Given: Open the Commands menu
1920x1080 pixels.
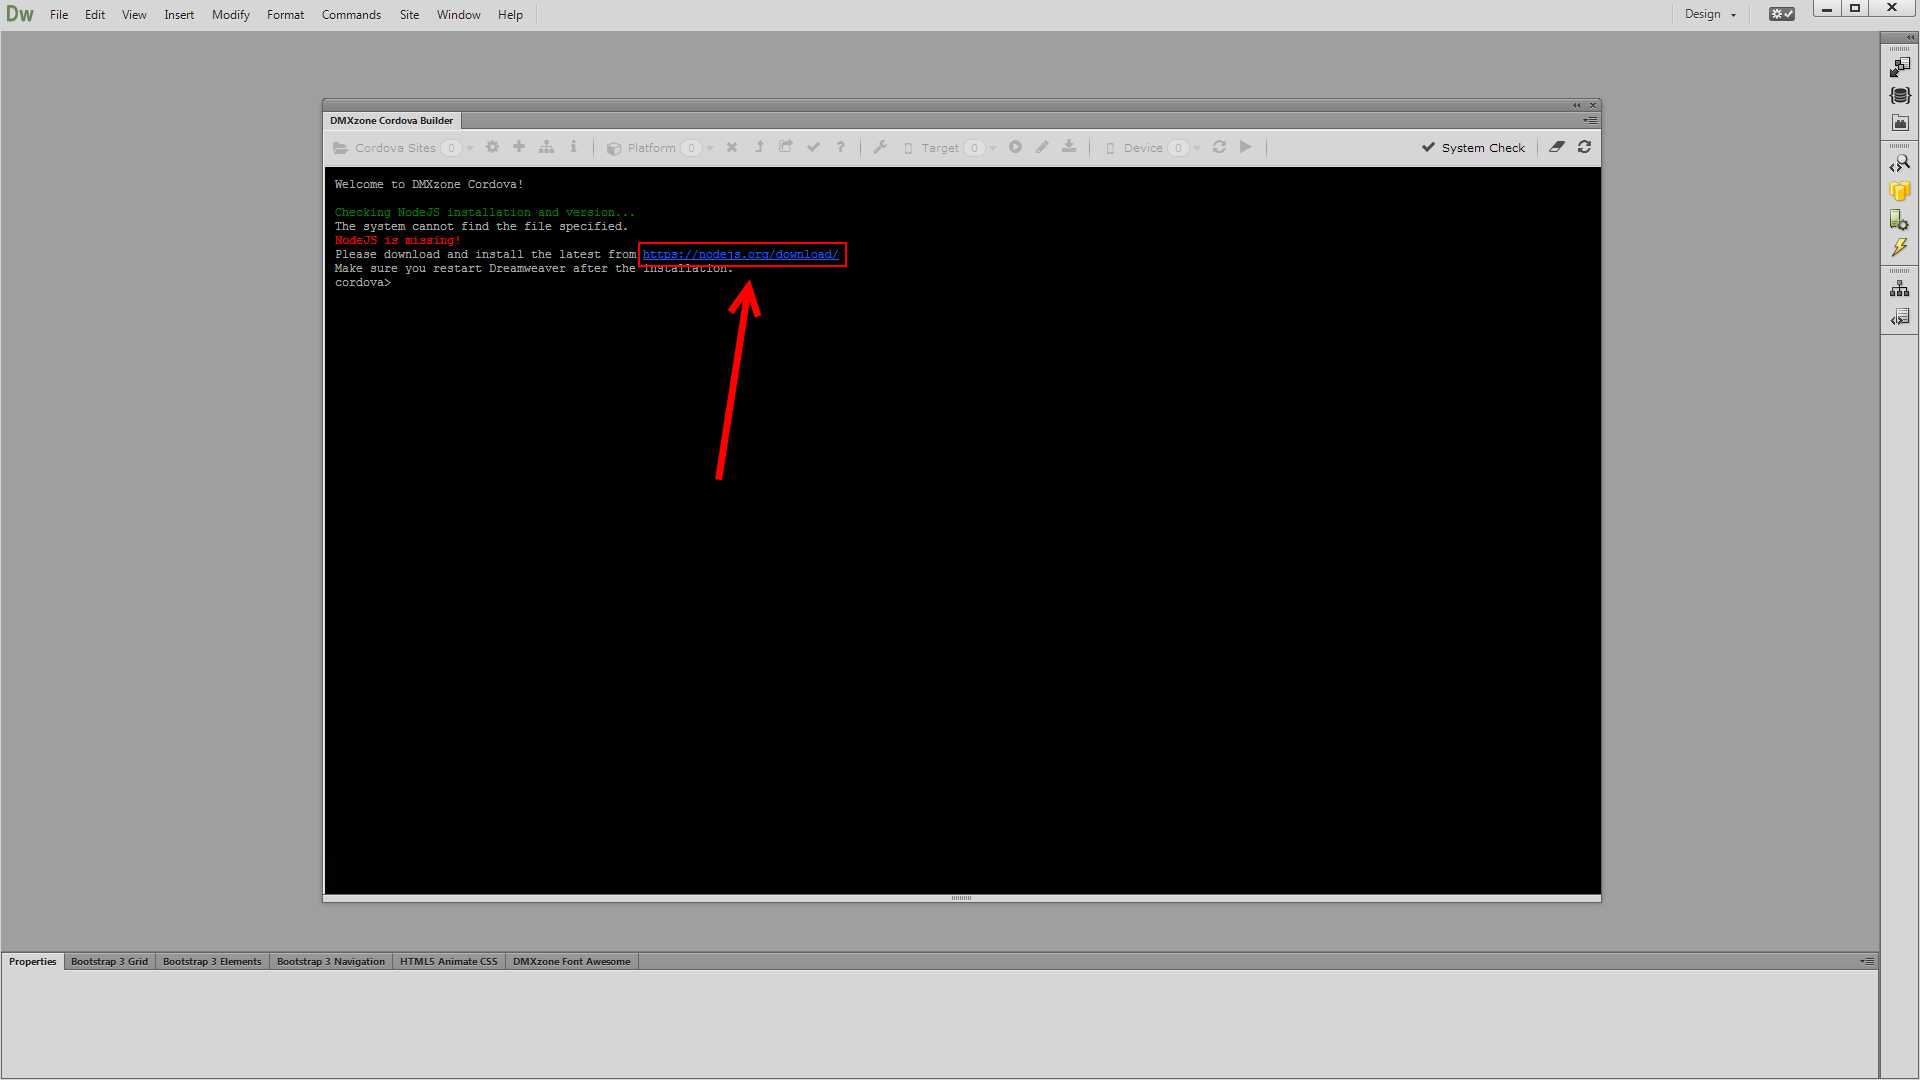Looking at the screenshot, I should click(x=351, y=15).
